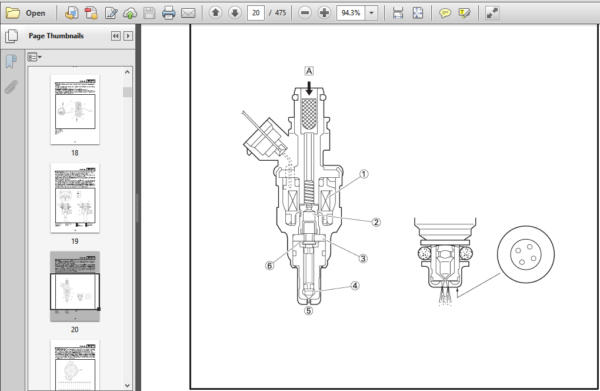Image resolution: width=600 pixels, height=391 pixels.
Task: Add a sticky note comment
Action: (x=445, y=13)
